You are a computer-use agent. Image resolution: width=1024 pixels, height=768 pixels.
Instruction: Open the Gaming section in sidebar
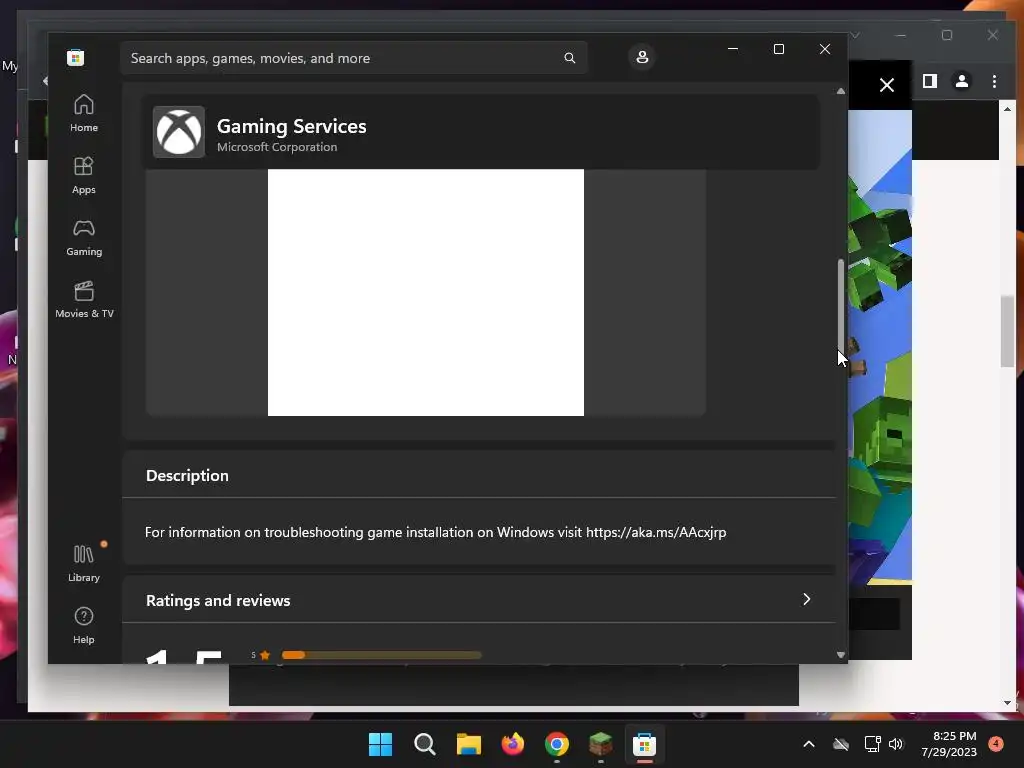84,237
